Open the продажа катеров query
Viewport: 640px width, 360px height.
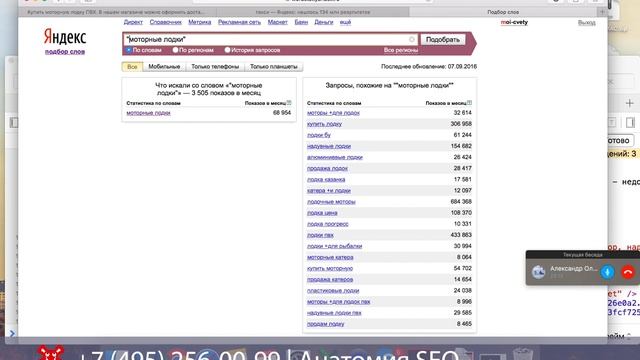click(330, 280)
